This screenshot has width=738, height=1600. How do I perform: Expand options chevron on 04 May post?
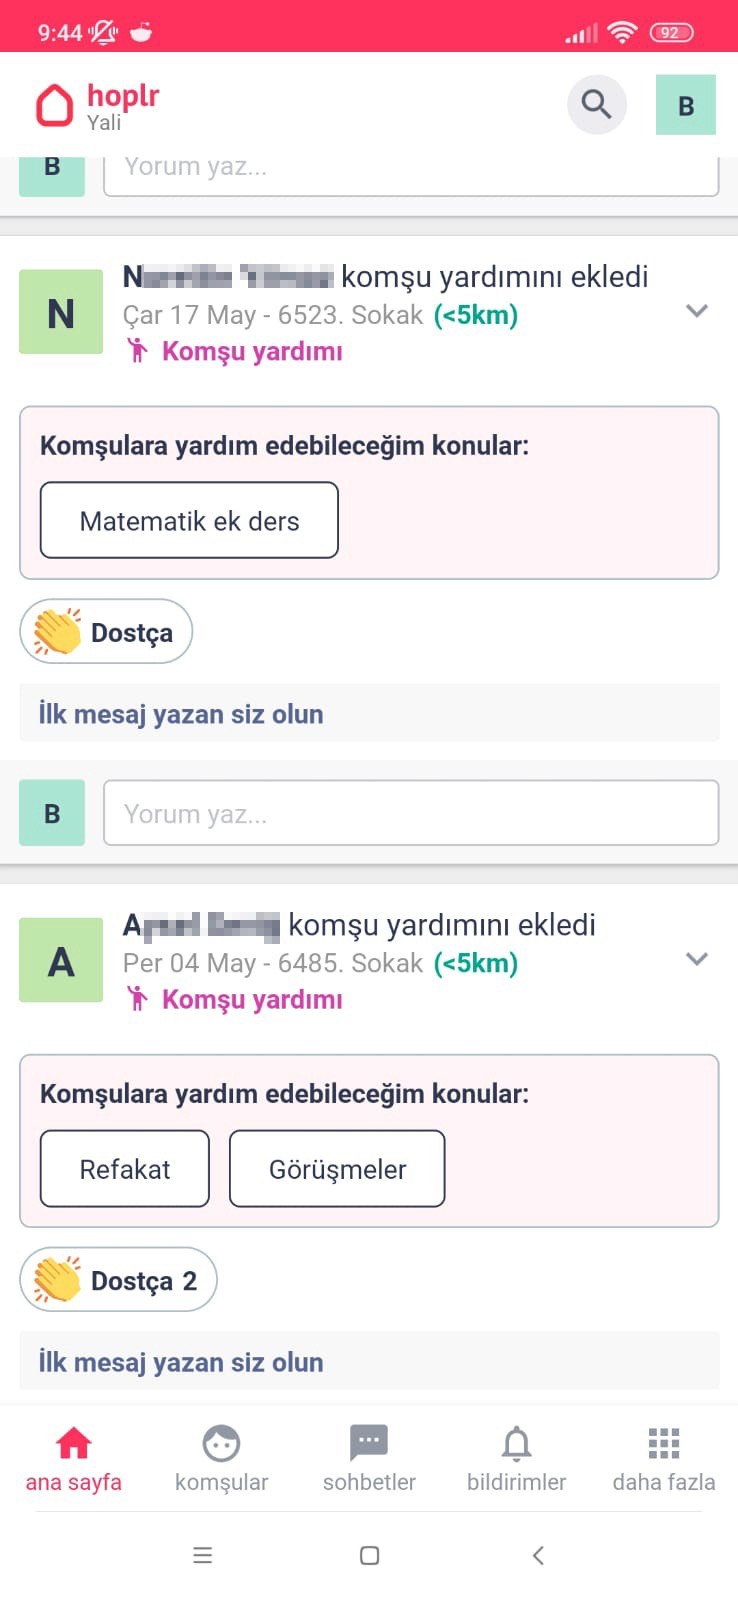coord(697,959)
